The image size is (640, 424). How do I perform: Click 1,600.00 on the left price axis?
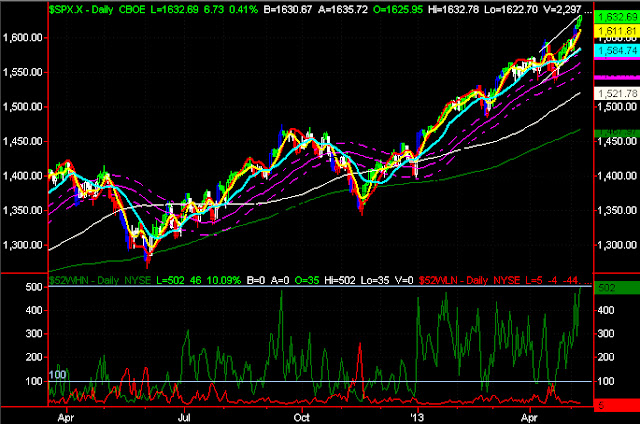(x=22, y=38)
